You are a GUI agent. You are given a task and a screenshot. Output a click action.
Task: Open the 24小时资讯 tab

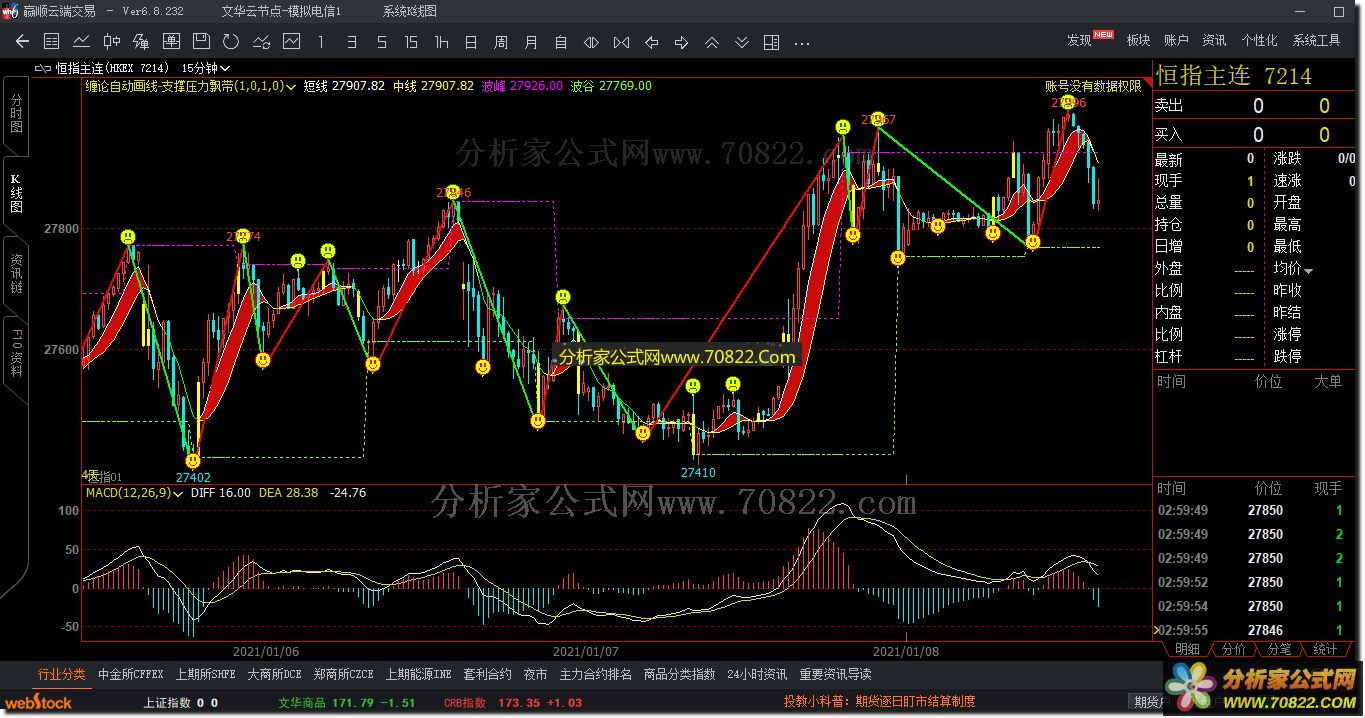[x=757, y=674]
